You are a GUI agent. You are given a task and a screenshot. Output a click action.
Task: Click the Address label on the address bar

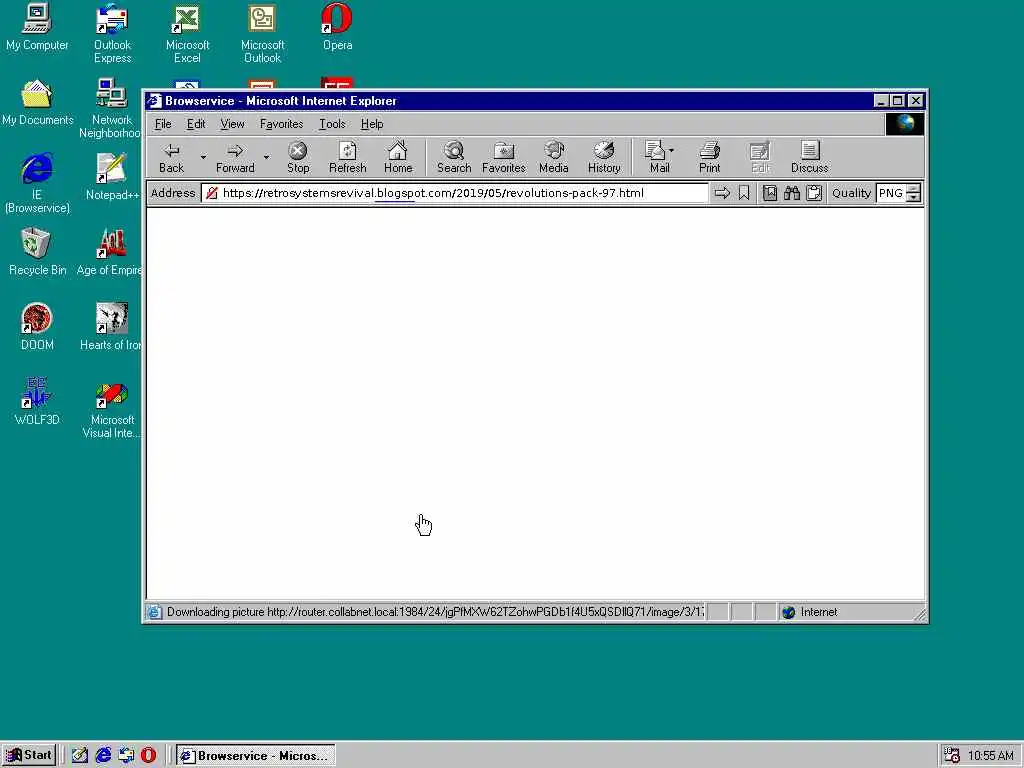click(173, 193)
